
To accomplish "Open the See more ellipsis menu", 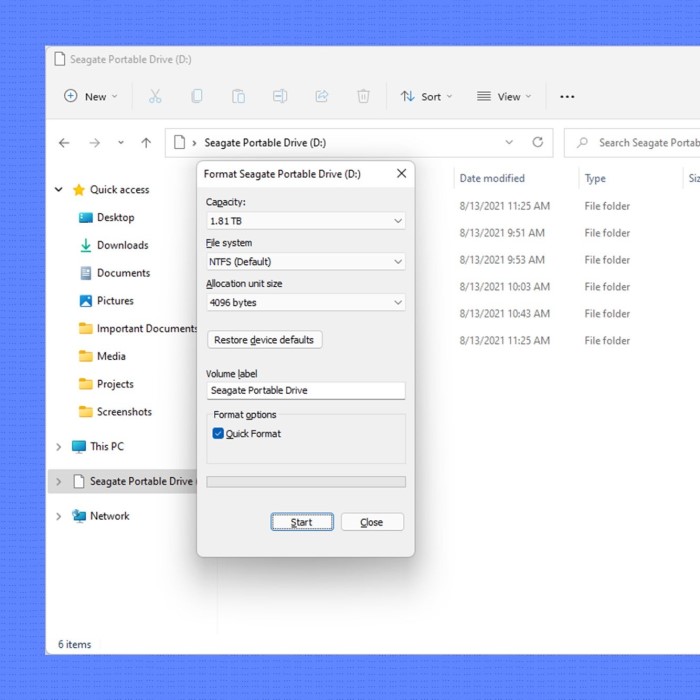I will click(x=567, y=96).
